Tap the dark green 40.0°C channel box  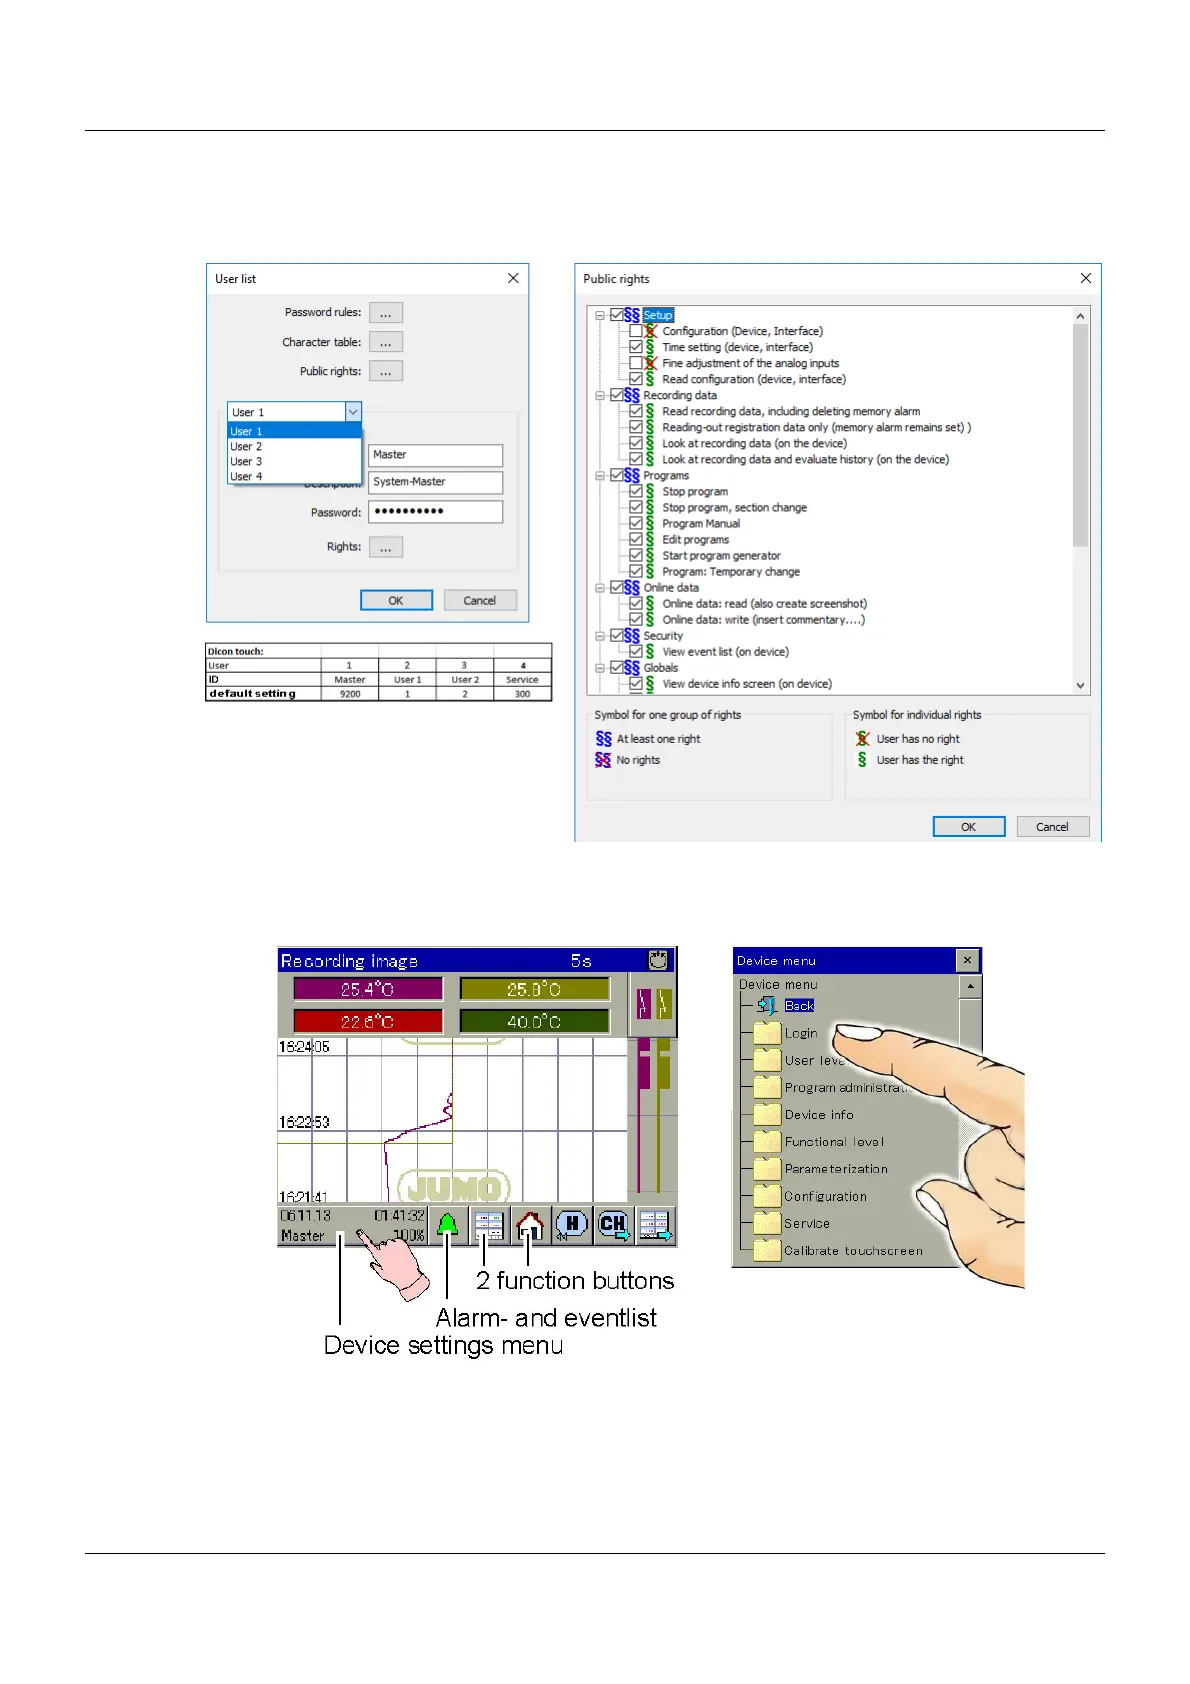point(534,1021)
